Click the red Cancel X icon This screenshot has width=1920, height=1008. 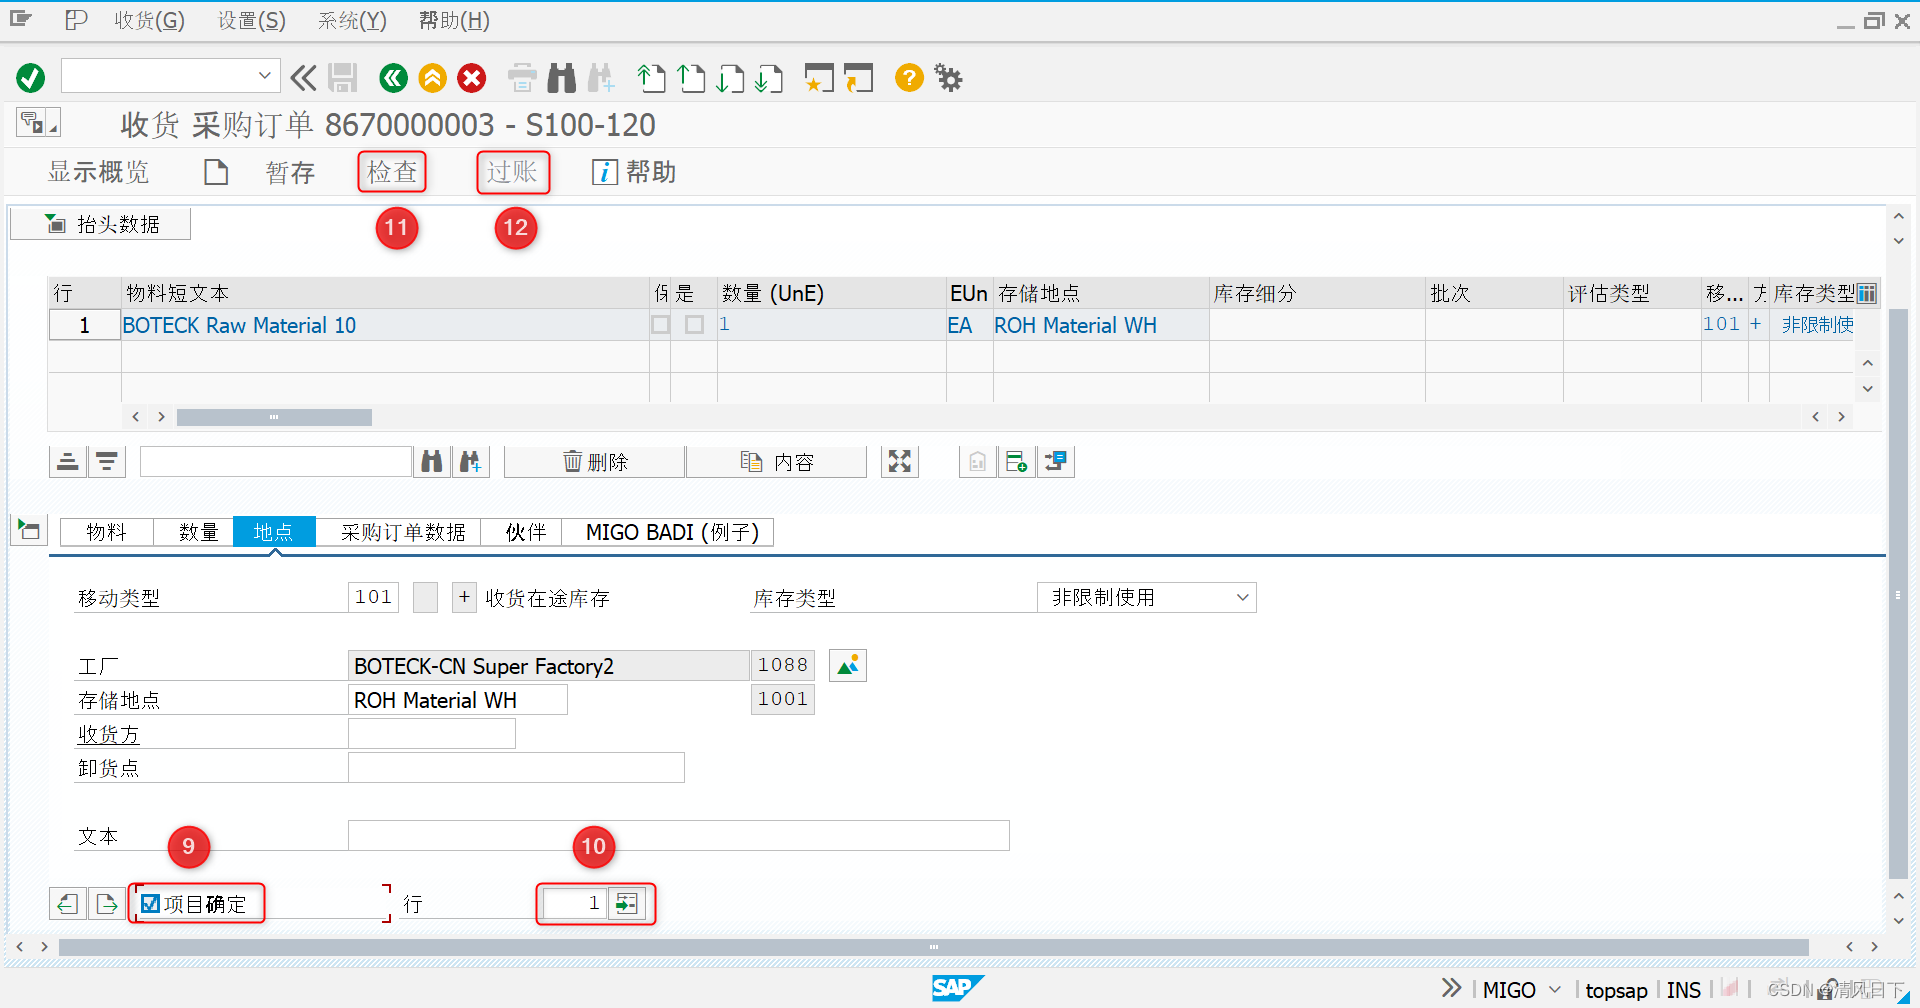point(472,77)
